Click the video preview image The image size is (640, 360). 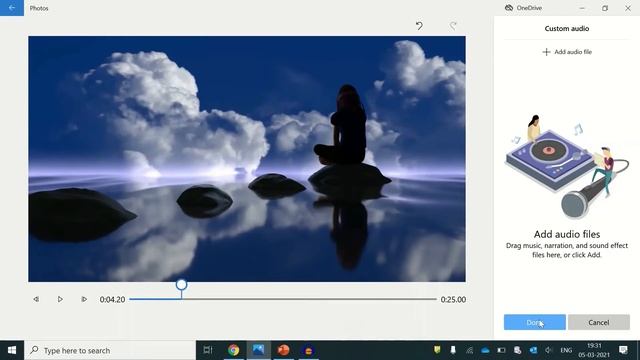247,159
